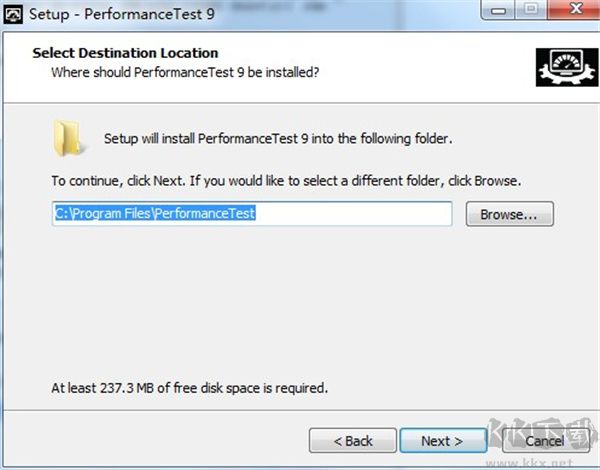This screenshot has width=600, height=470.
Task: Go to the previous step with Back
Action: tap(352, 441)
